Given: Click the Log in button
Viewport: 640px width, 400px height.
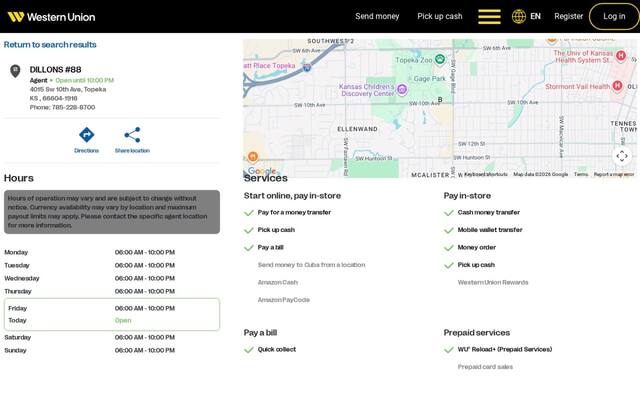Looking at the screenshot, I should point(614,16).
